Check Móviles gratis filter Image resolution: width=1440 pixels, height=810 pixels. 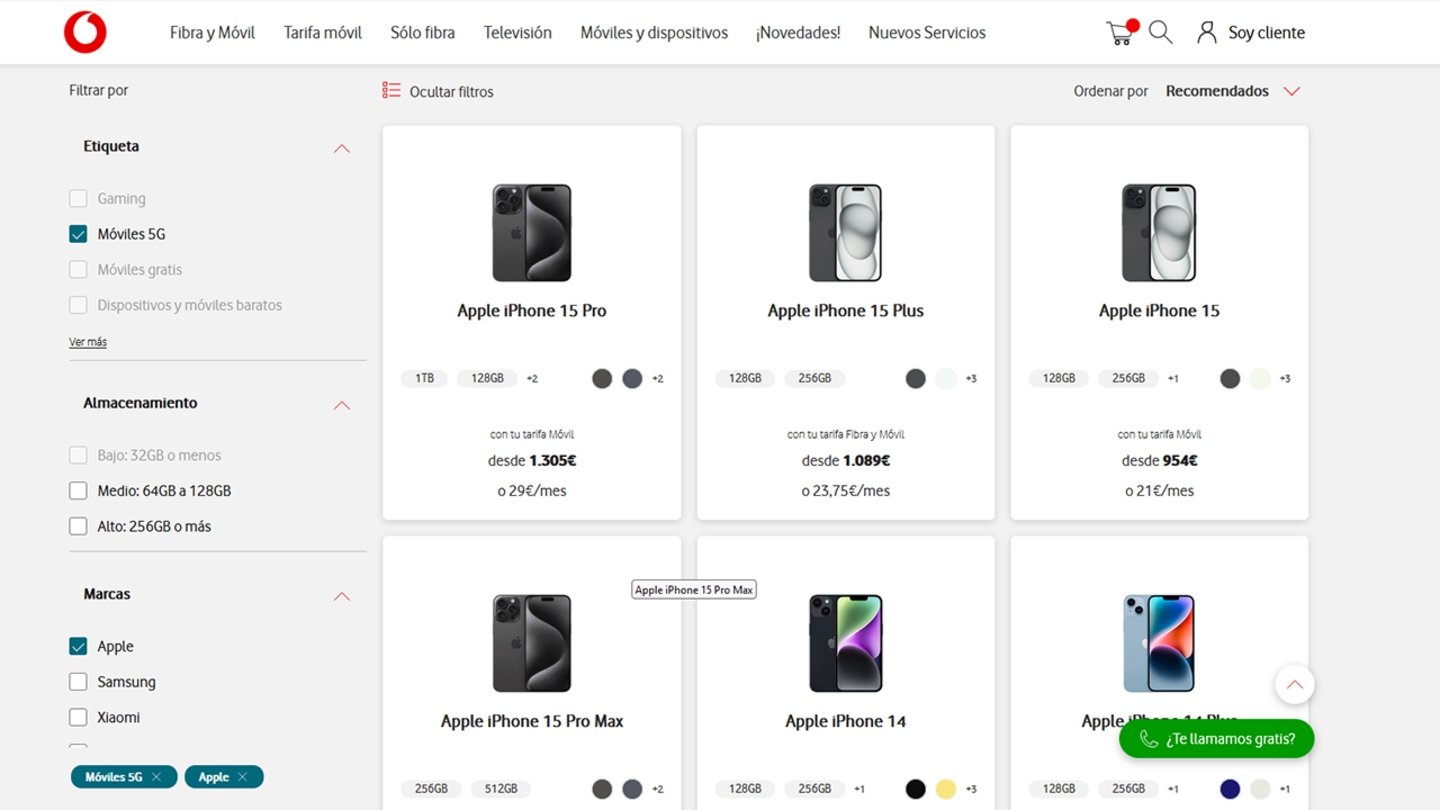(78, 269)
